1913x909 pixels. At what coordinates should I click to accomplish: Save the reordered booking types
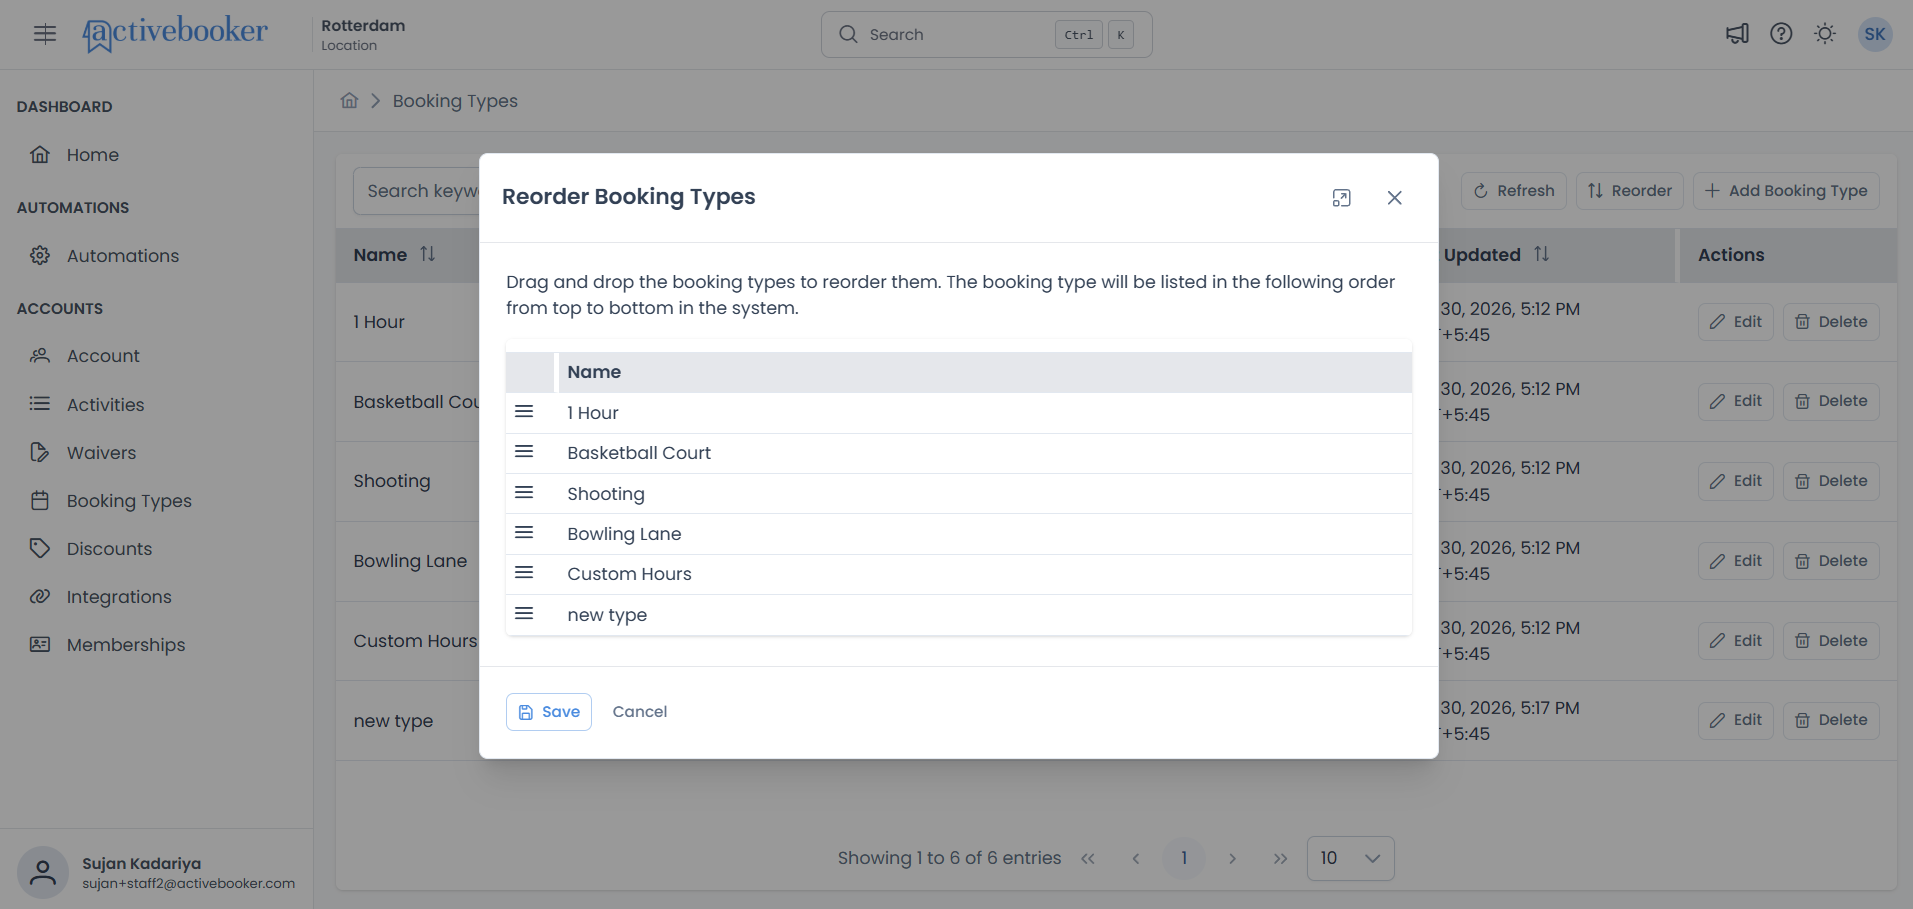click(549, 712)
